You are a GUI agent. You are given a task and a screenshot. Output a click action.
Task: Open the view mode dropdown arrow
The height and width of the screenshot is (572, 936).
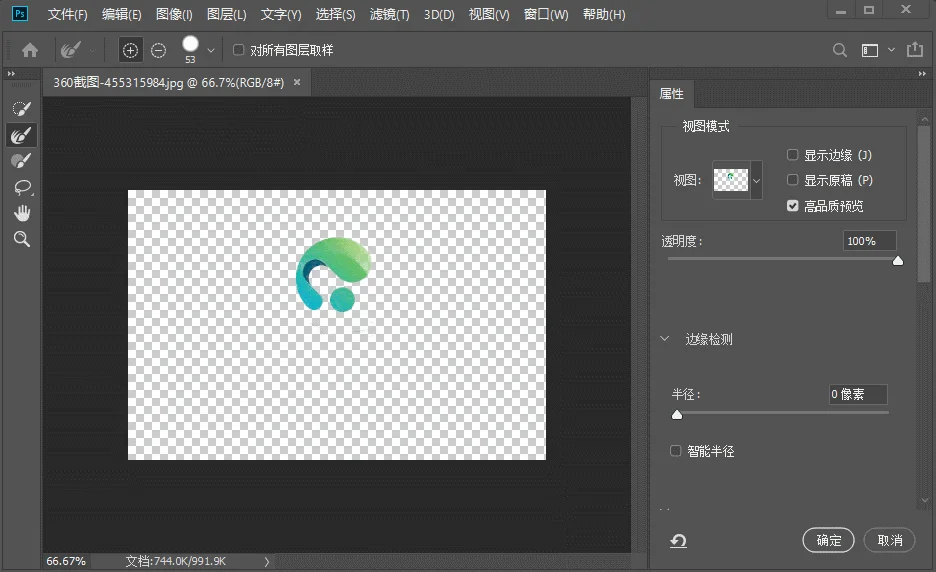click(x=756, y=180)
